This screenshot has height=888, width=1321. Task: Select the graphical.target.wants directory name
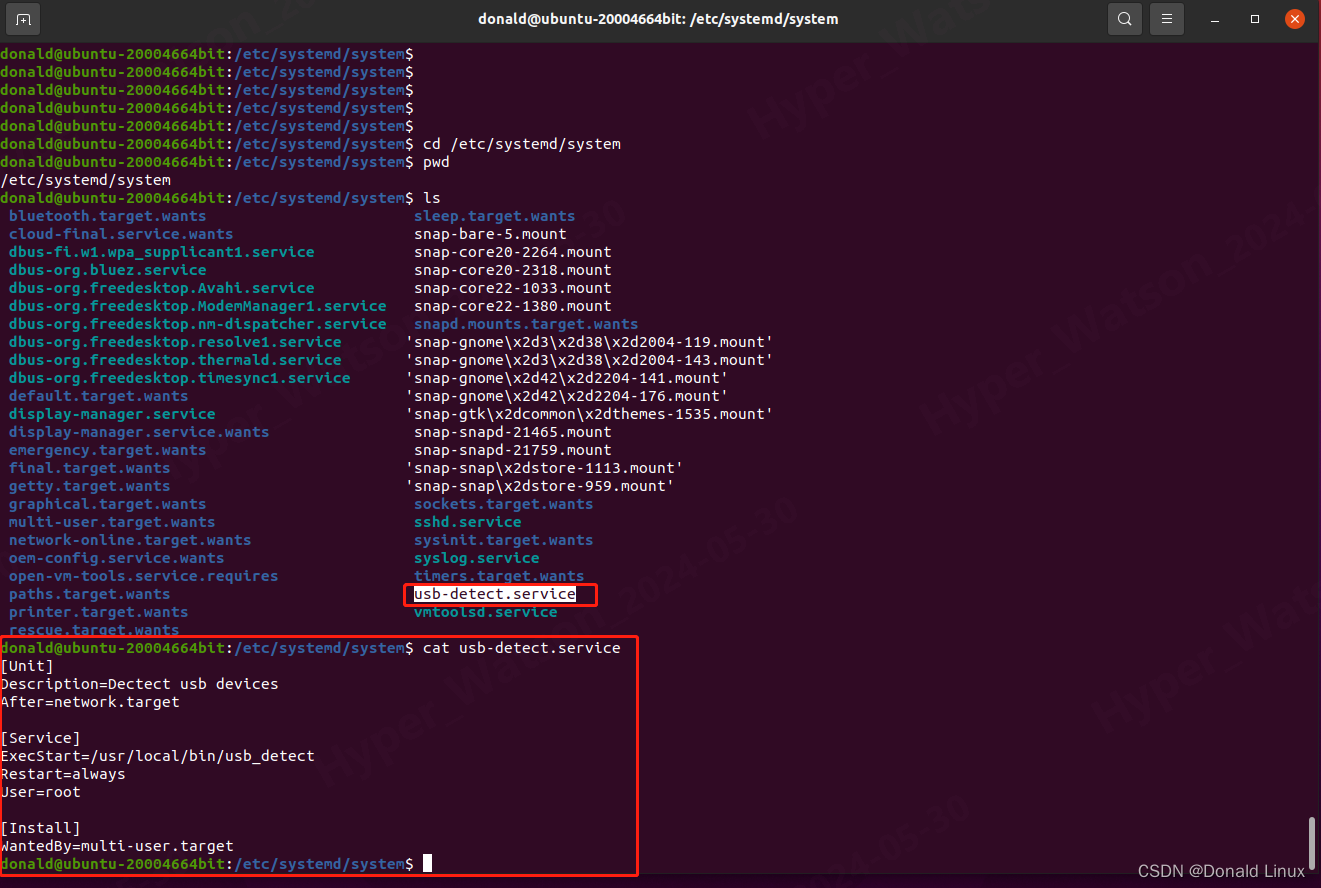[107, 504]
